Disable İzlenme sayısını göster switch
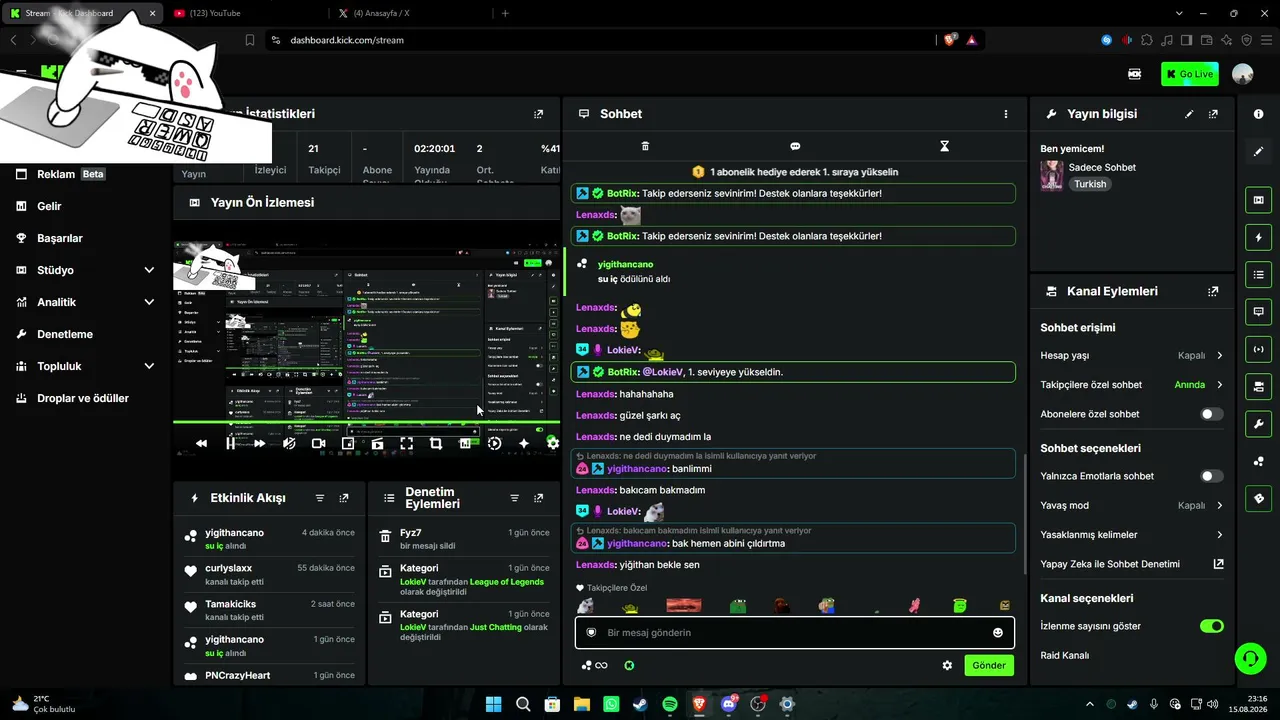This screenshot has width=1280, height=720. [1211, 626]
